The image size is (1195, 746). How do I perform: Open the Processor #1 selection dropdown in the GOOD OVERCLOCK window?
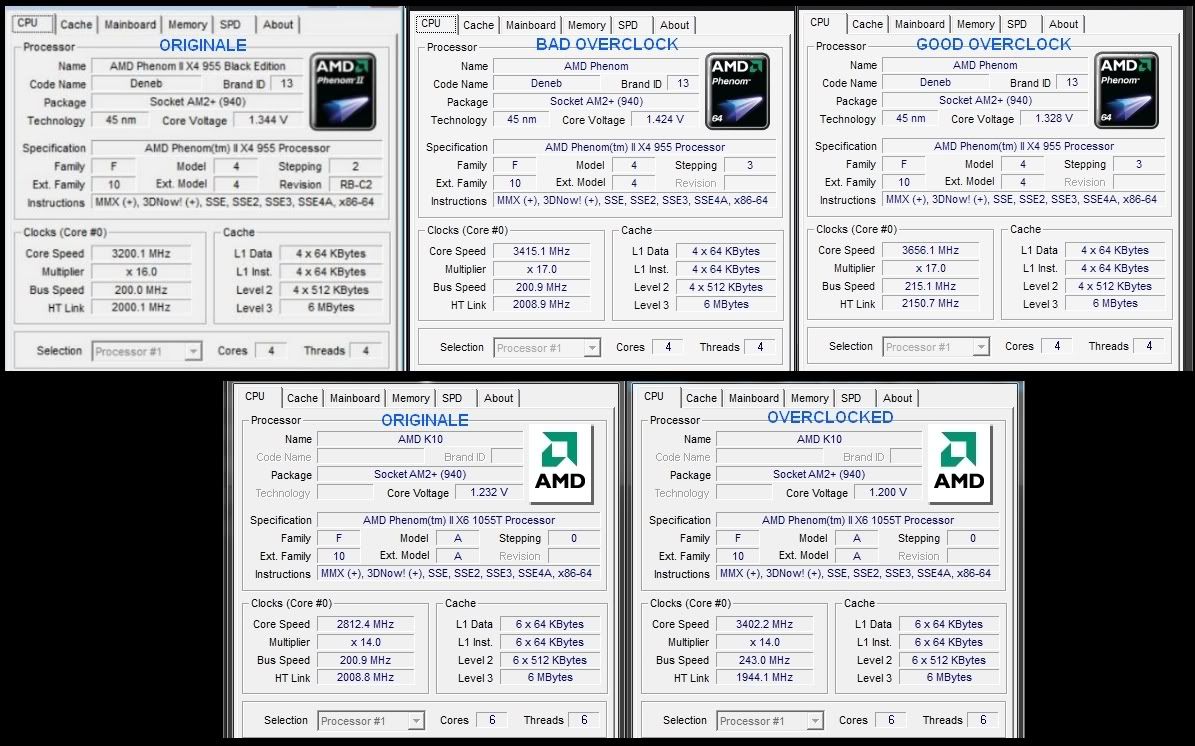pos(936,347)
